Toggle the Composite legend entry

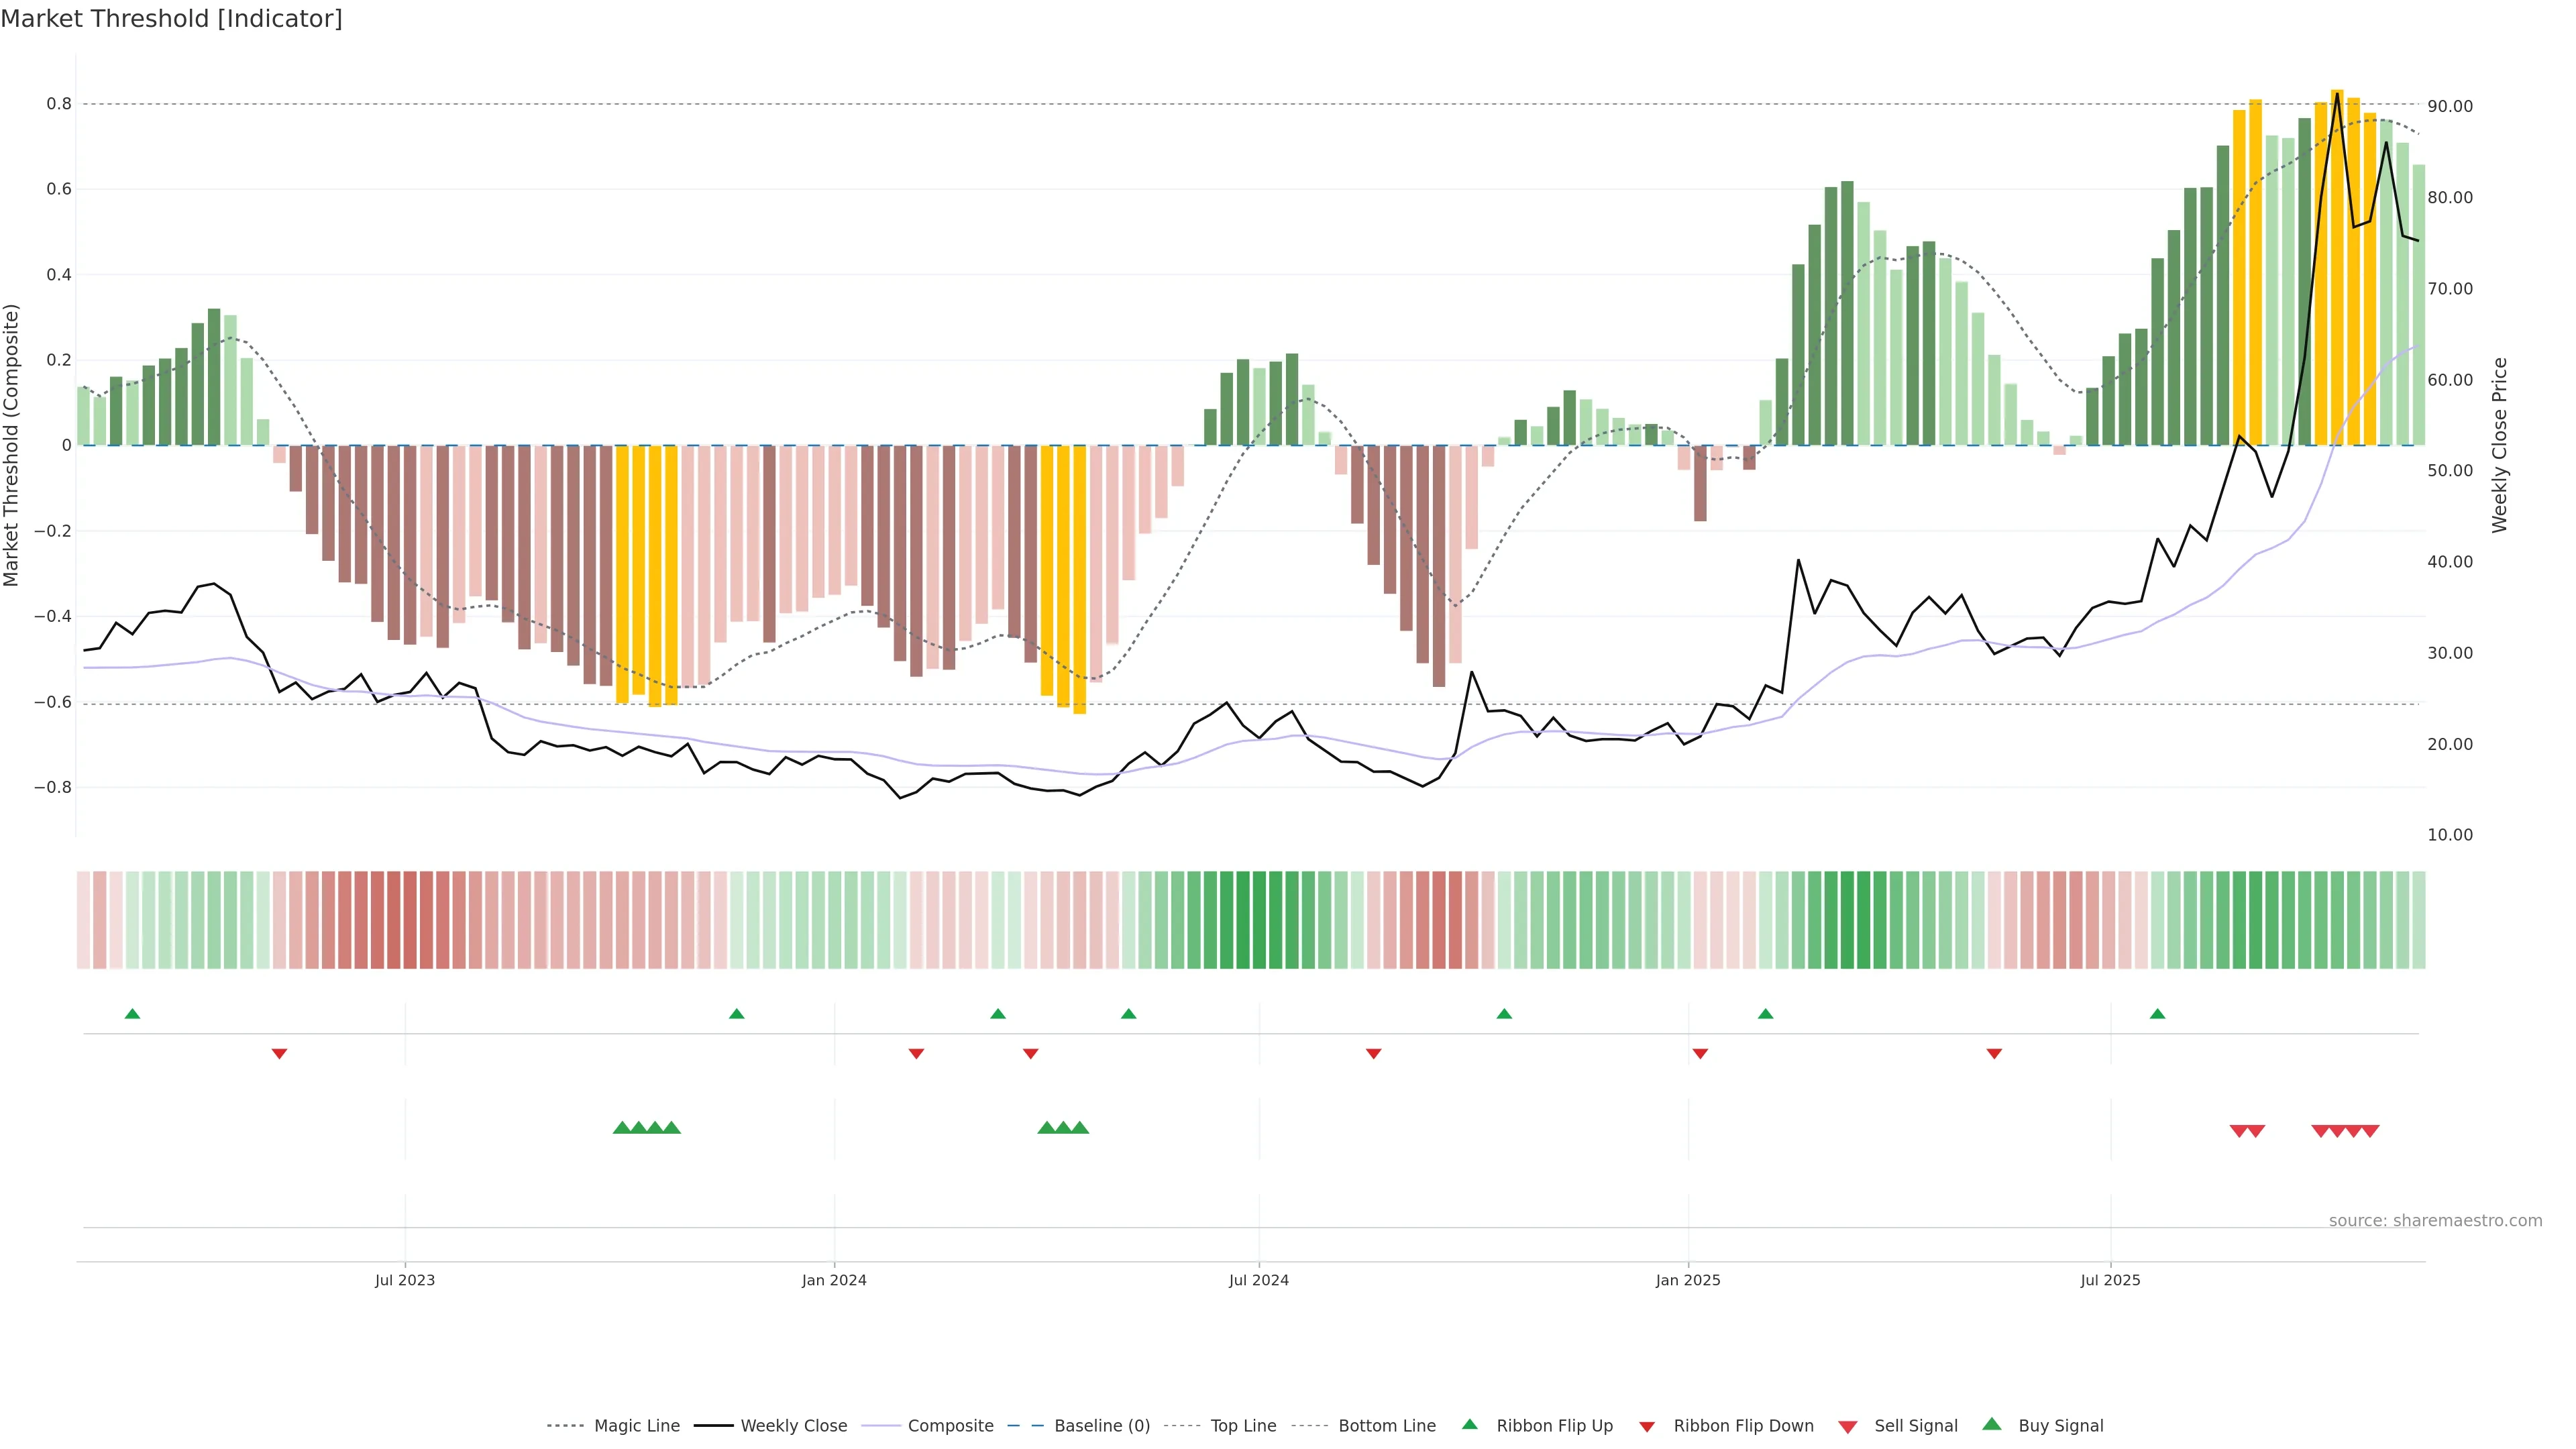pos(950,1426)
